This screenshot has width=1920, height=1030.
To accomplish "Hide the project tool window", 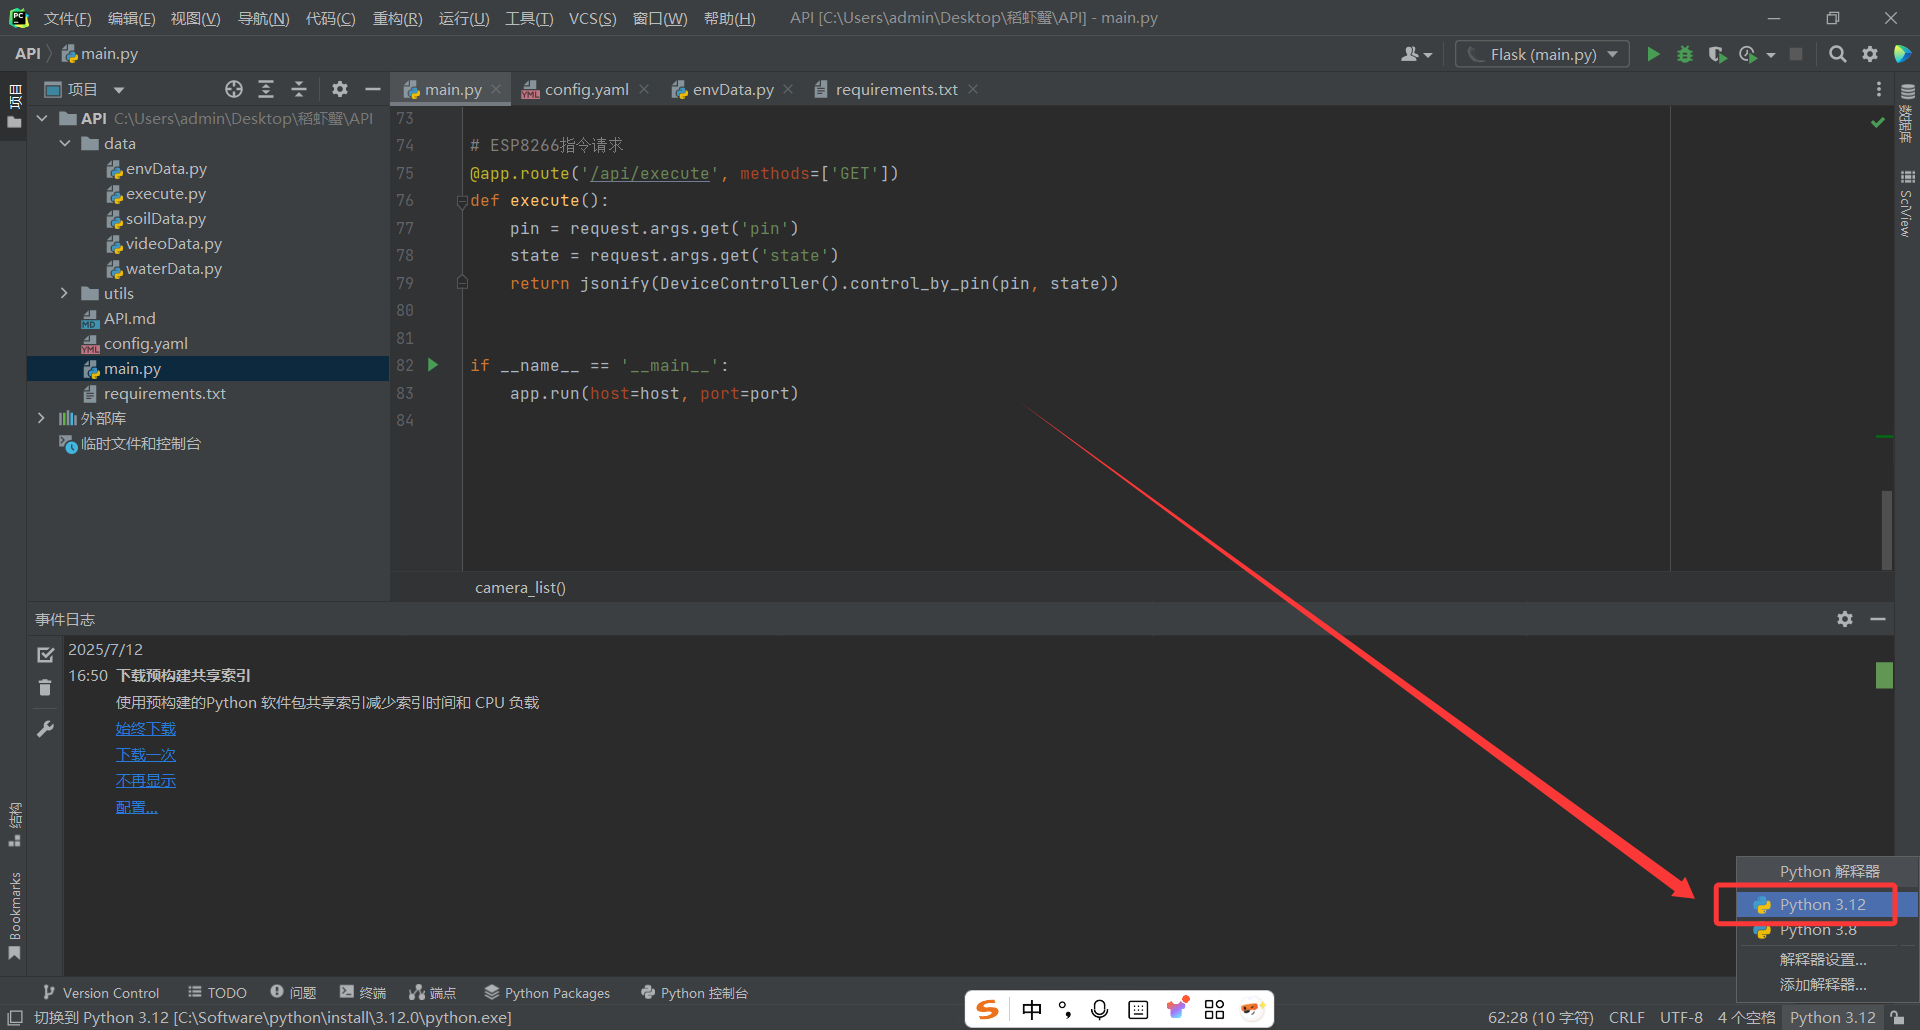I will pyautogui.click(x=373, y=89).
